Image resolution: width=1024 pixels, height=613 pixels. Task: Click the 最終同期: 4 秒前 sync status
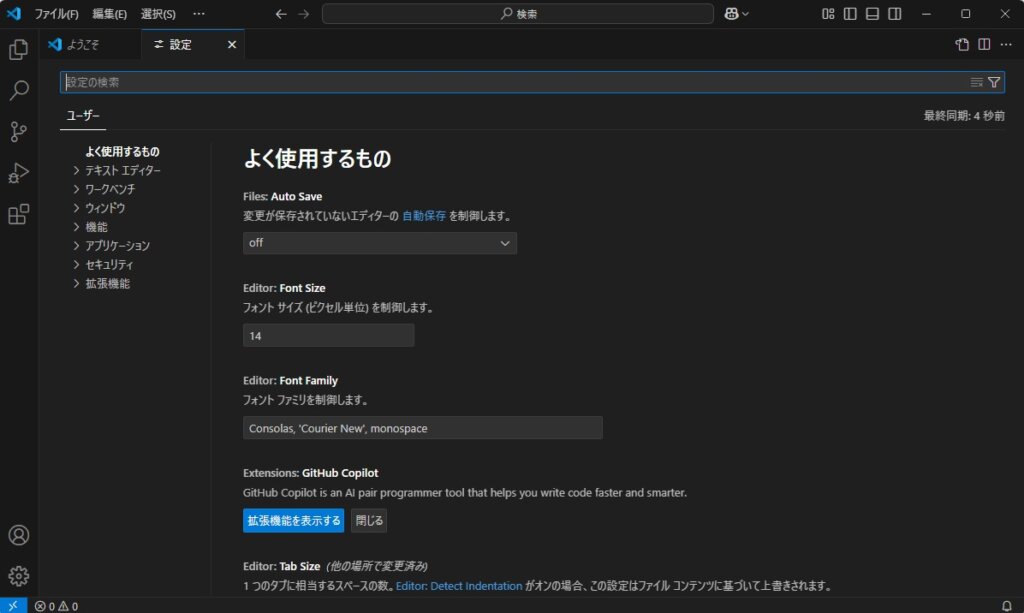964,116
